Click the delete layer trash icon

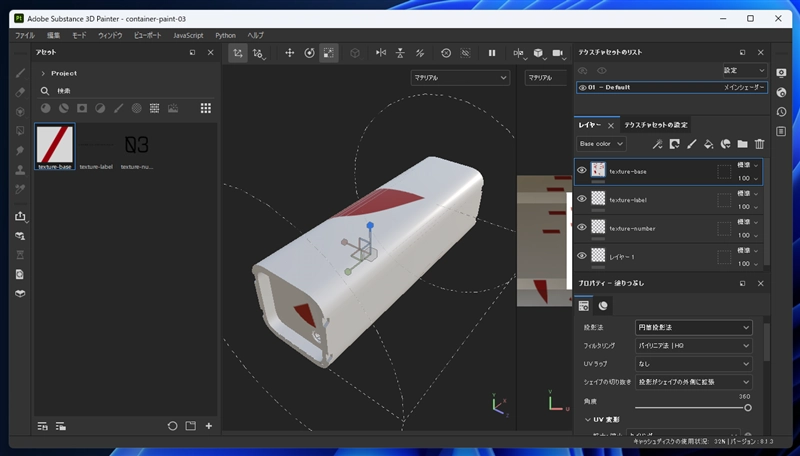(759, 144)
